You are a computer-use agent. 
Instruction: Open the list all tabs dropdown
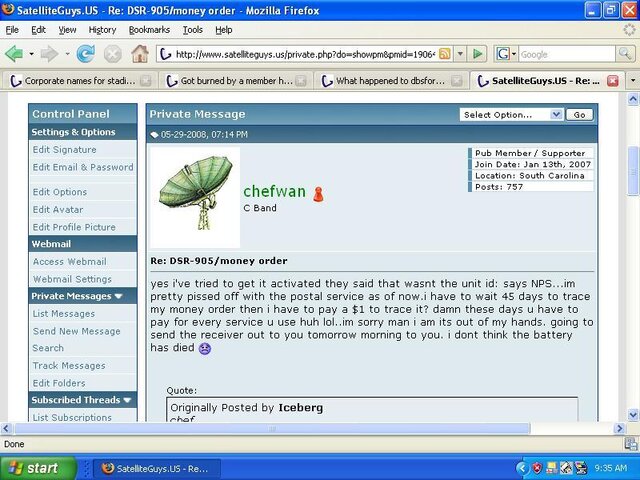633,80
